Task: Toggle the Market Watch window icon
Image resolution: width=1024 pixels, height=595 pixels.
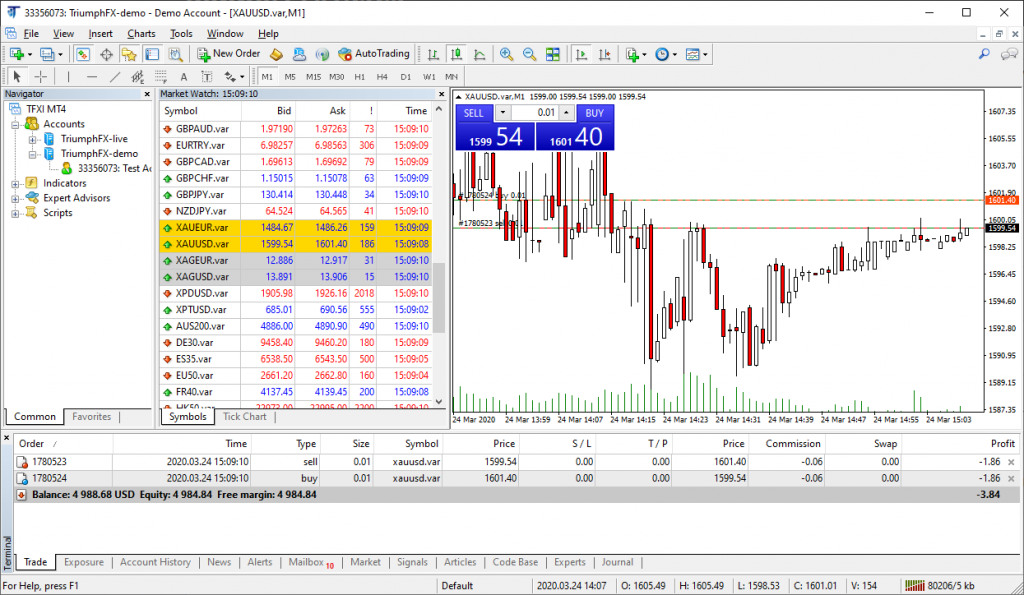Action: coord(82,54)
